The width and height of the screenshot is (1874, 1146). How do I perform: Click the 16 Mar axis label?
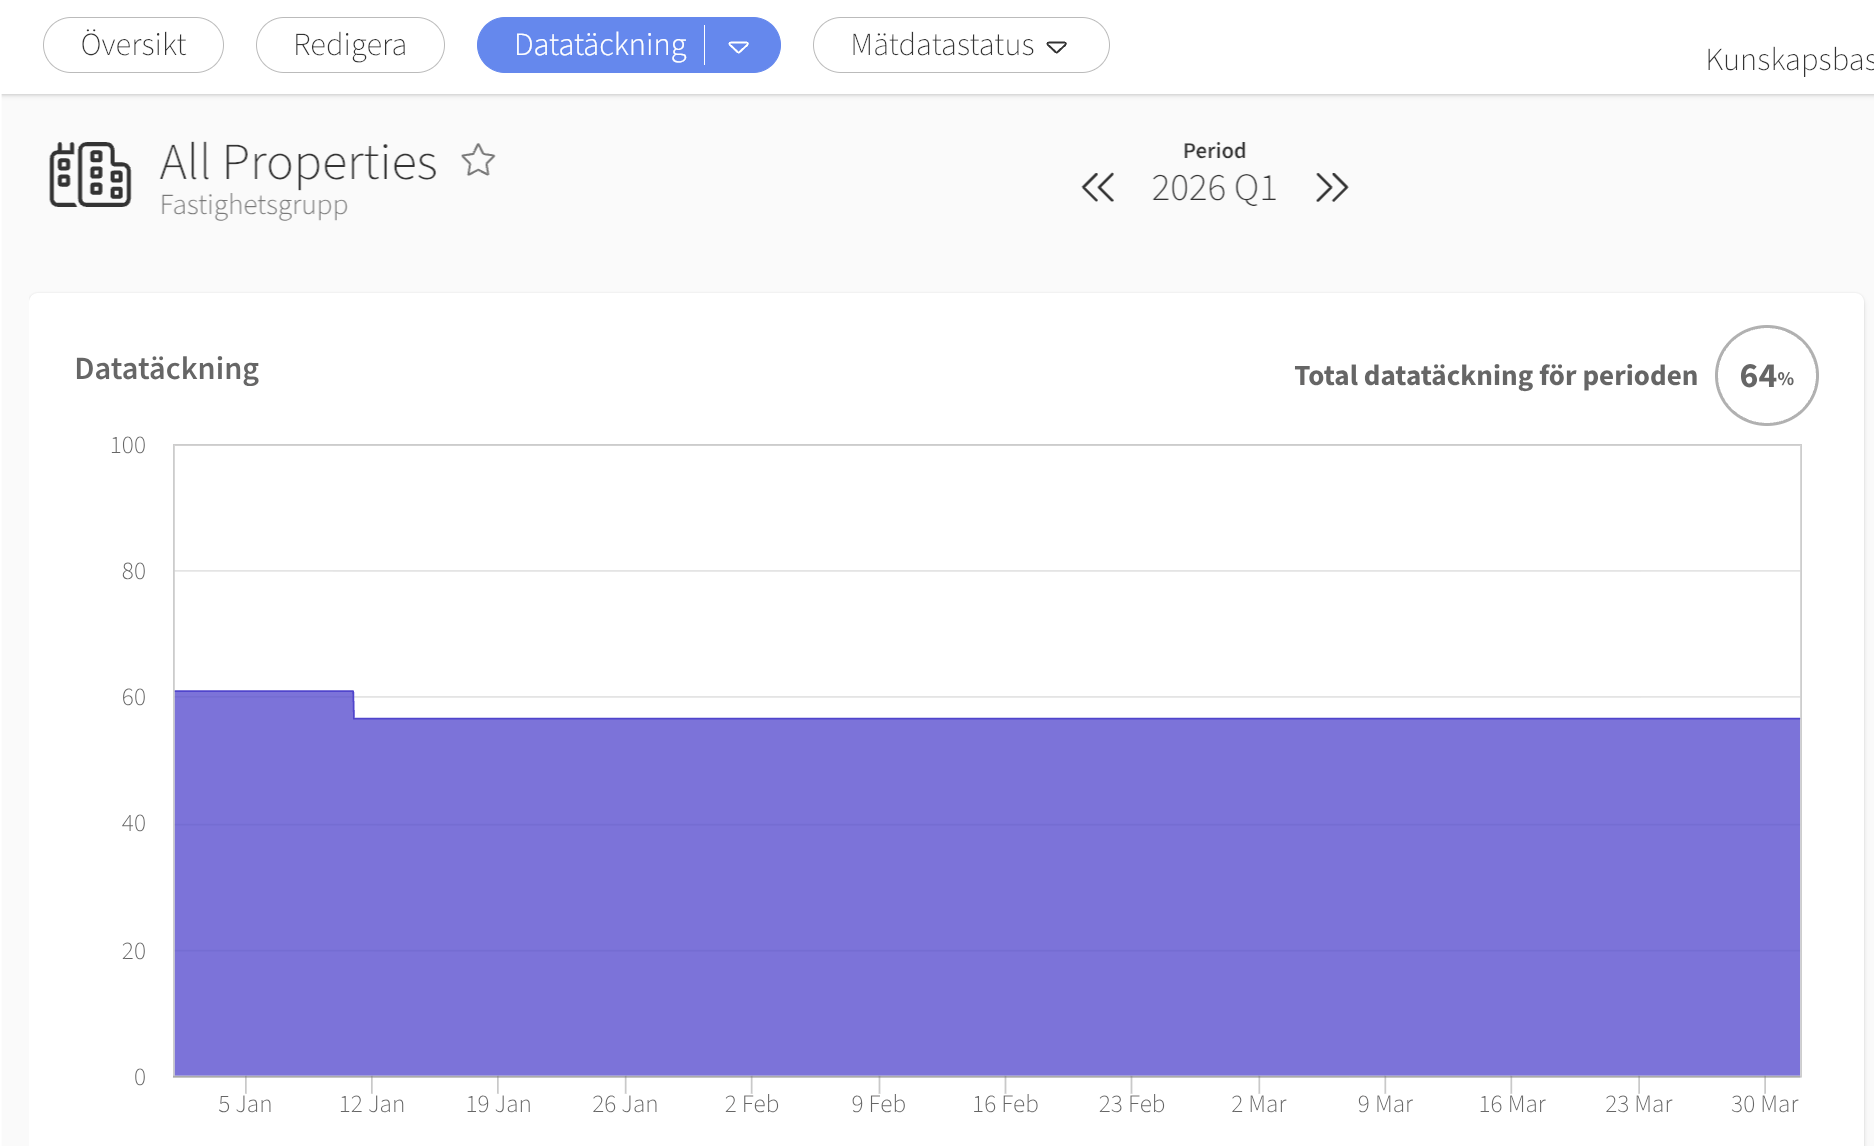pyautogui.click(x=1512, y=1104)
